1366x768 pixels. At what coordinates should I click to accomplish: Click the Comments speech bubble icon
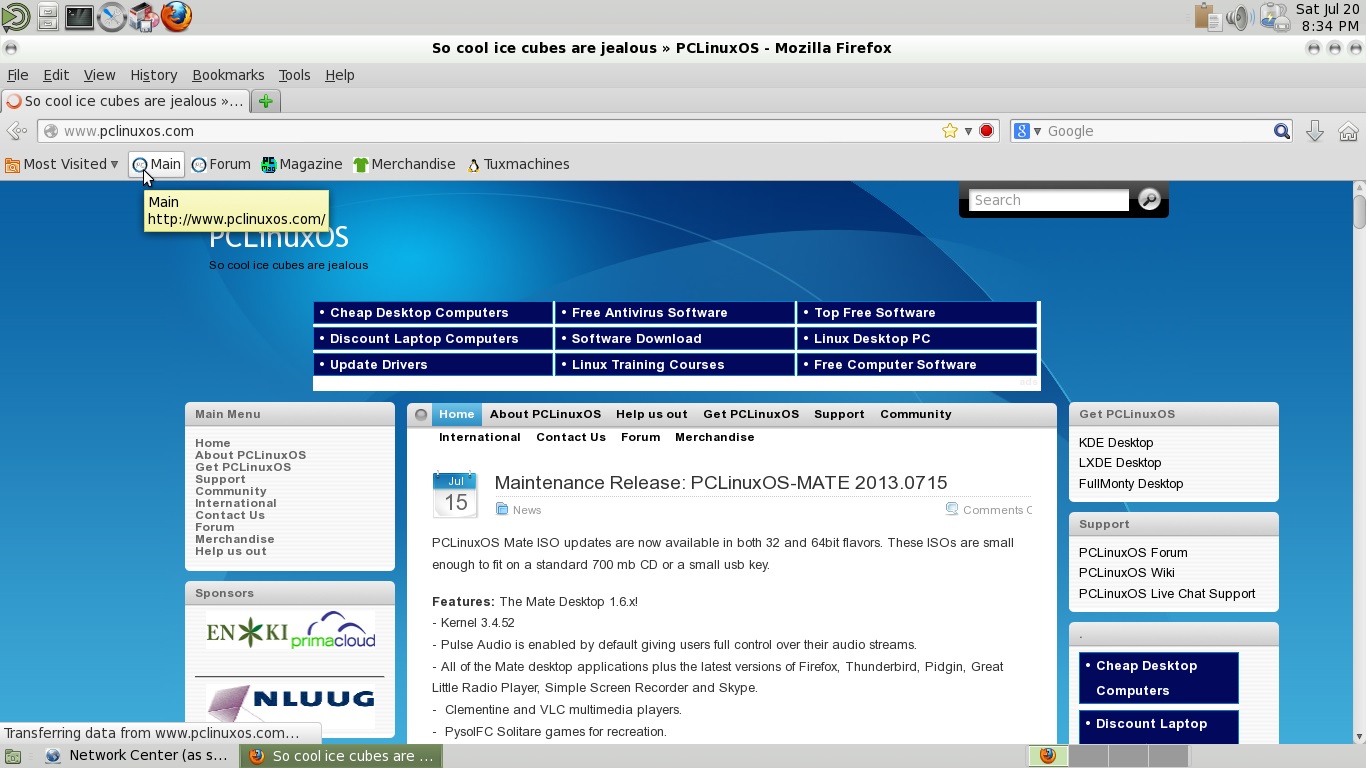pos(952,509)
